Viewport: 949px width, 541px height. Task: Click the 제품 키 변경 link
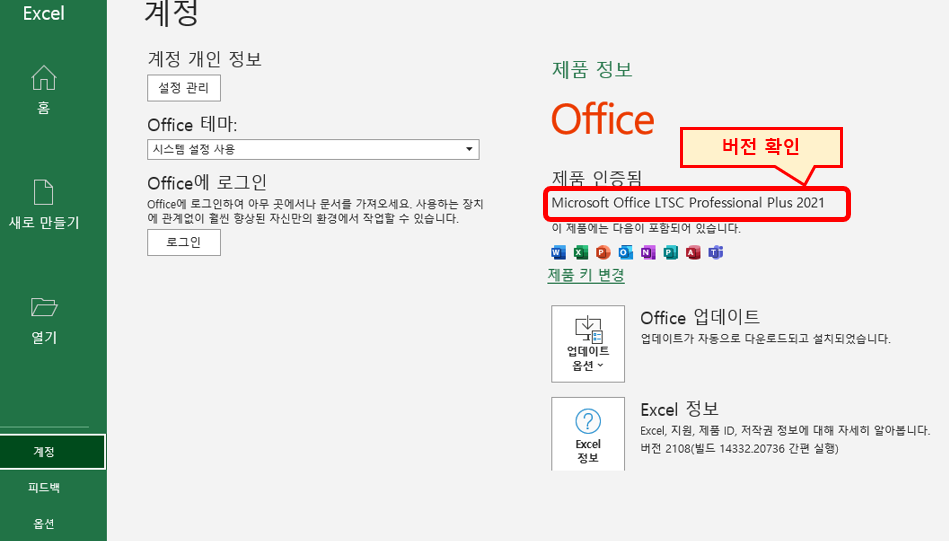point(586,276)
